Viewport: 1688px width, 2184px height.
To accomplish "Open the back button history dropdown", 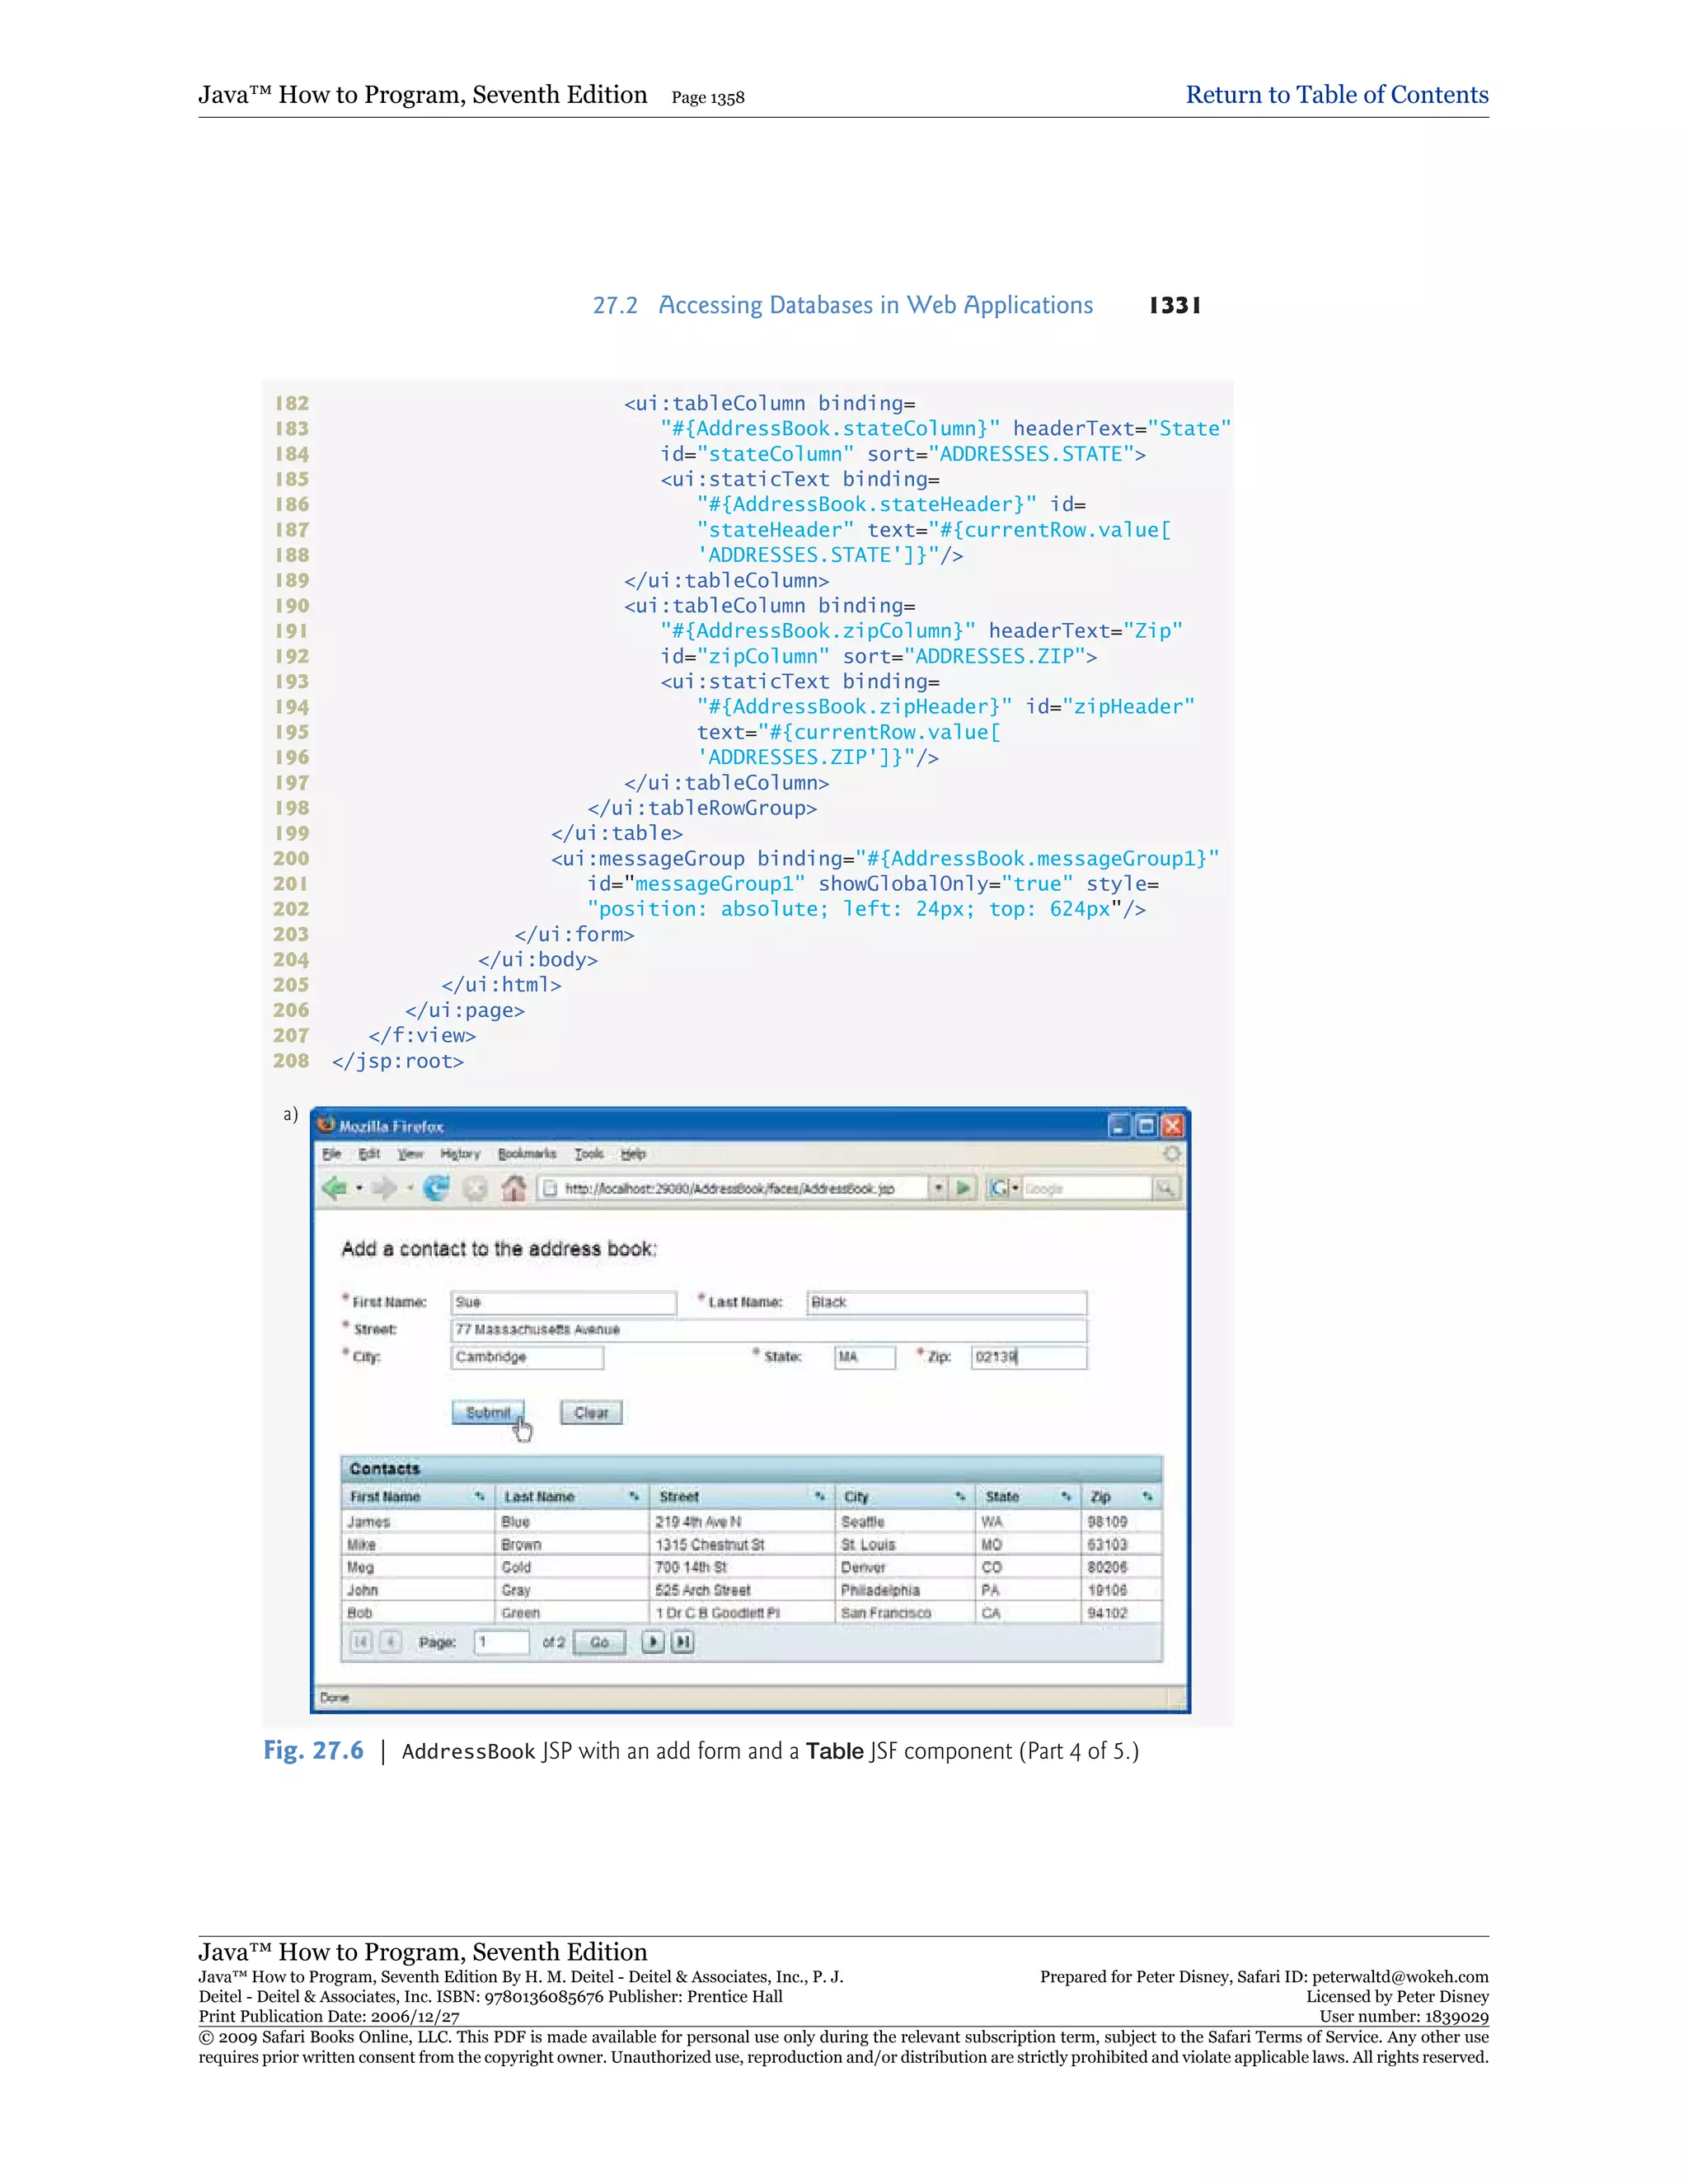I will click(359, 1188).
